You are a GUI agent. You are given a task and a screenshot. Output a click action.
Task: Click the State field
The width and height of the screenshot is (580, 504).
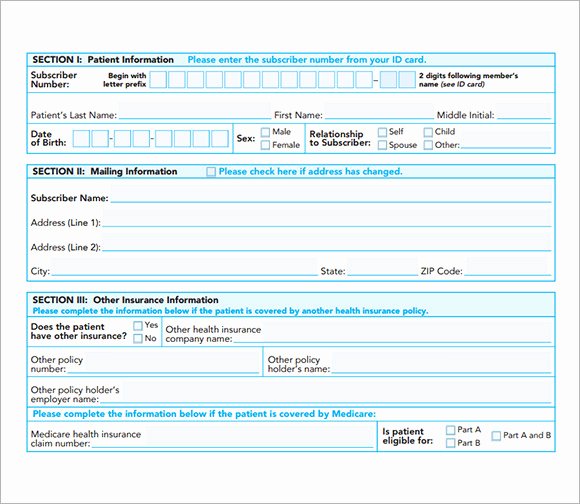coord(382,268)
